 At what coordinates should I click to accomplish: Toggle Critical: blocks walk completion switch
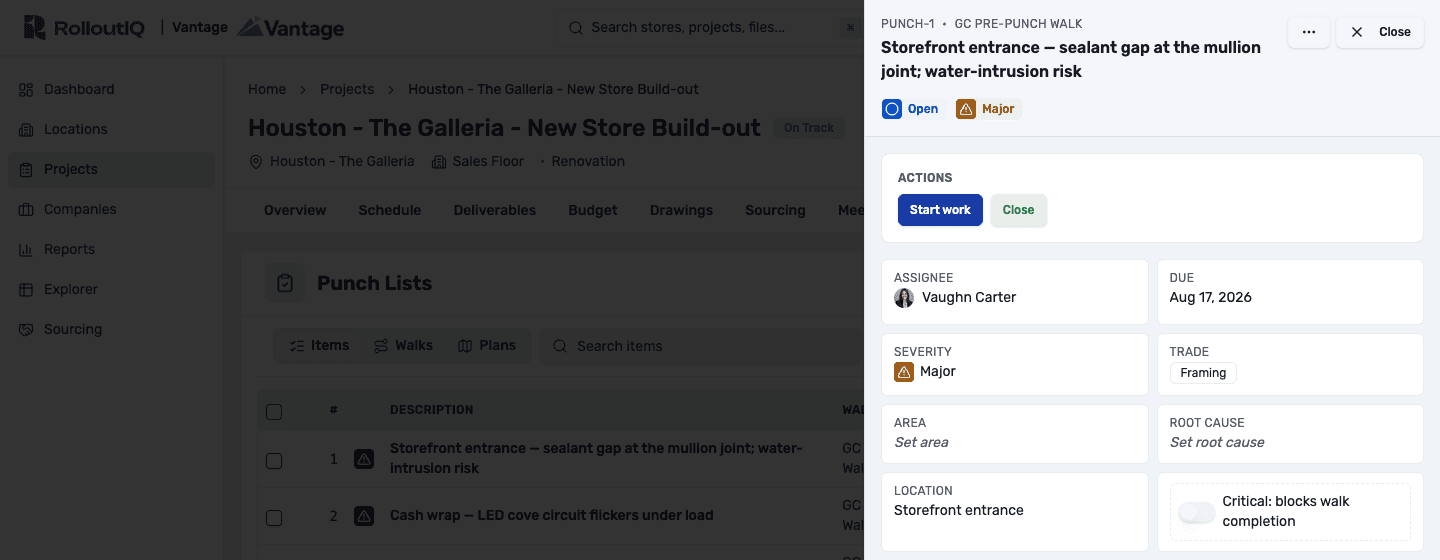(x=1196, y=512)
